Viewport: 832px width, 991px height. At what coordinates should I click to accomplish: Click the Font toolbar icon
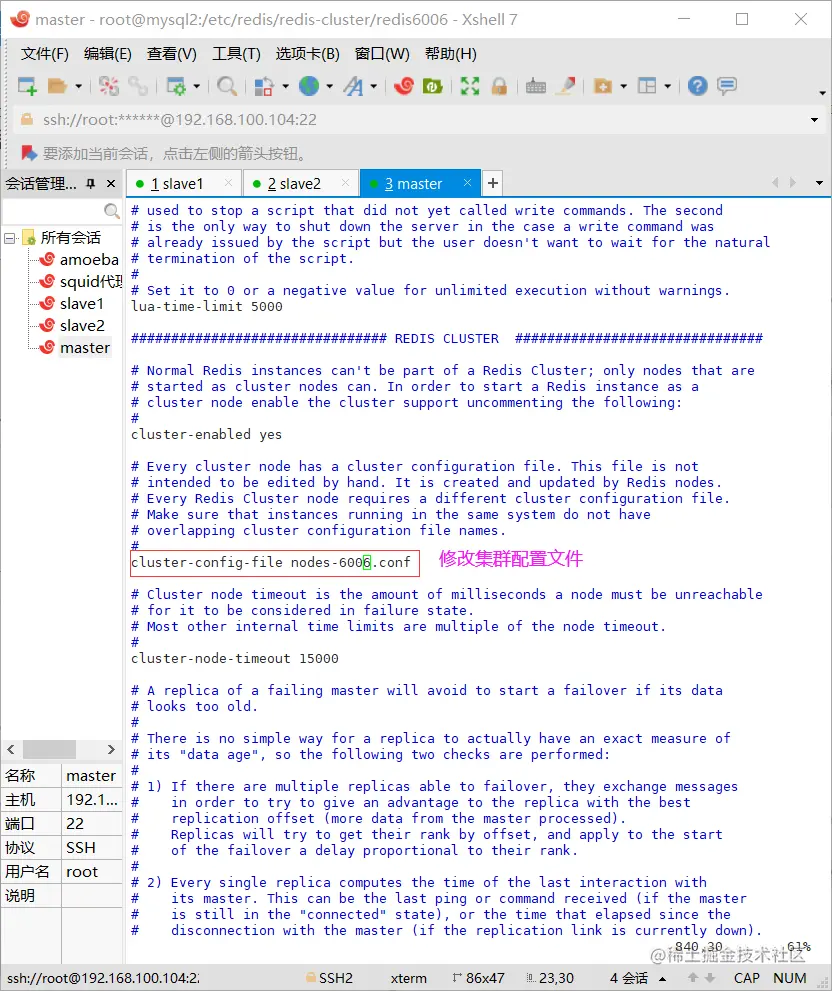tap(353, 86)
